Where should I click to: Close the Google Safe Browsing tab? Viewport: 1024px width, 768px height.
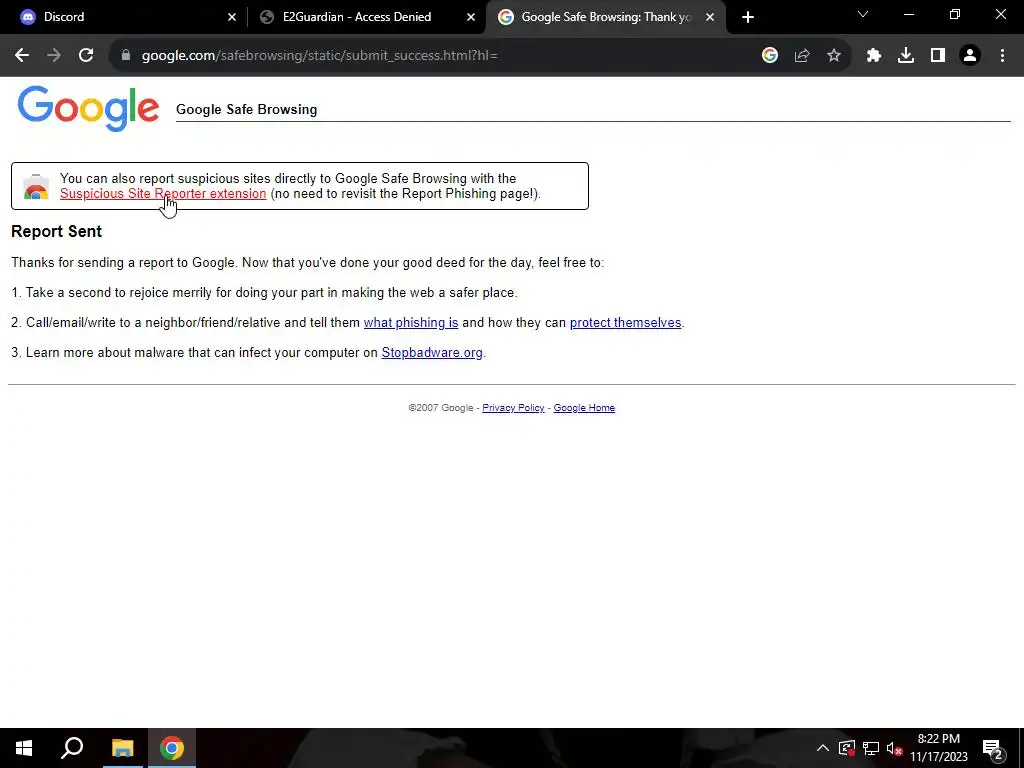(710, 17)
